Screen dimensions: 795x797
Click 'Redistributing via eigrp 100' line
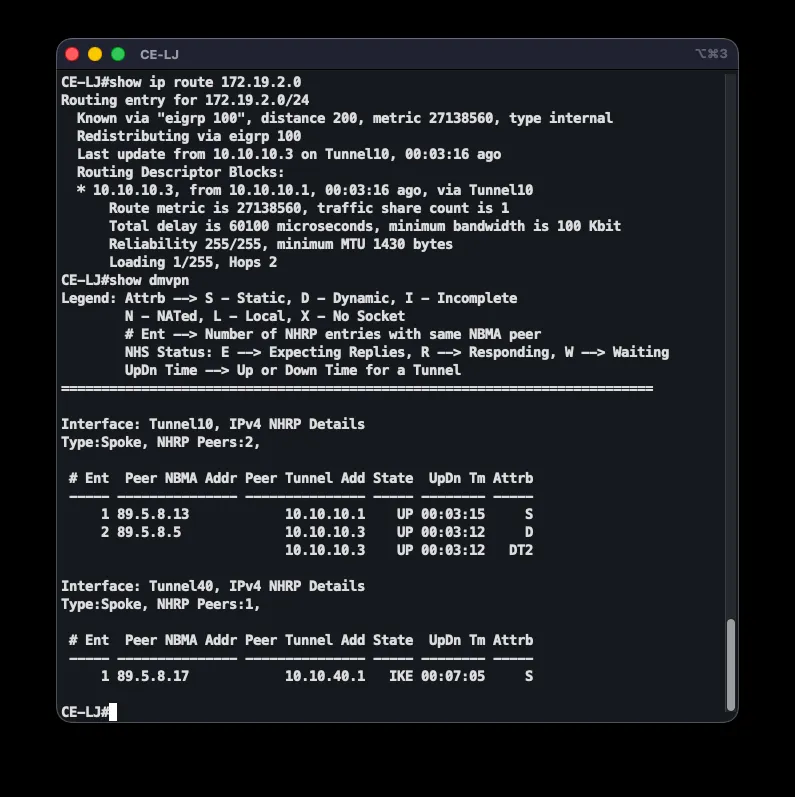(189, 136)
